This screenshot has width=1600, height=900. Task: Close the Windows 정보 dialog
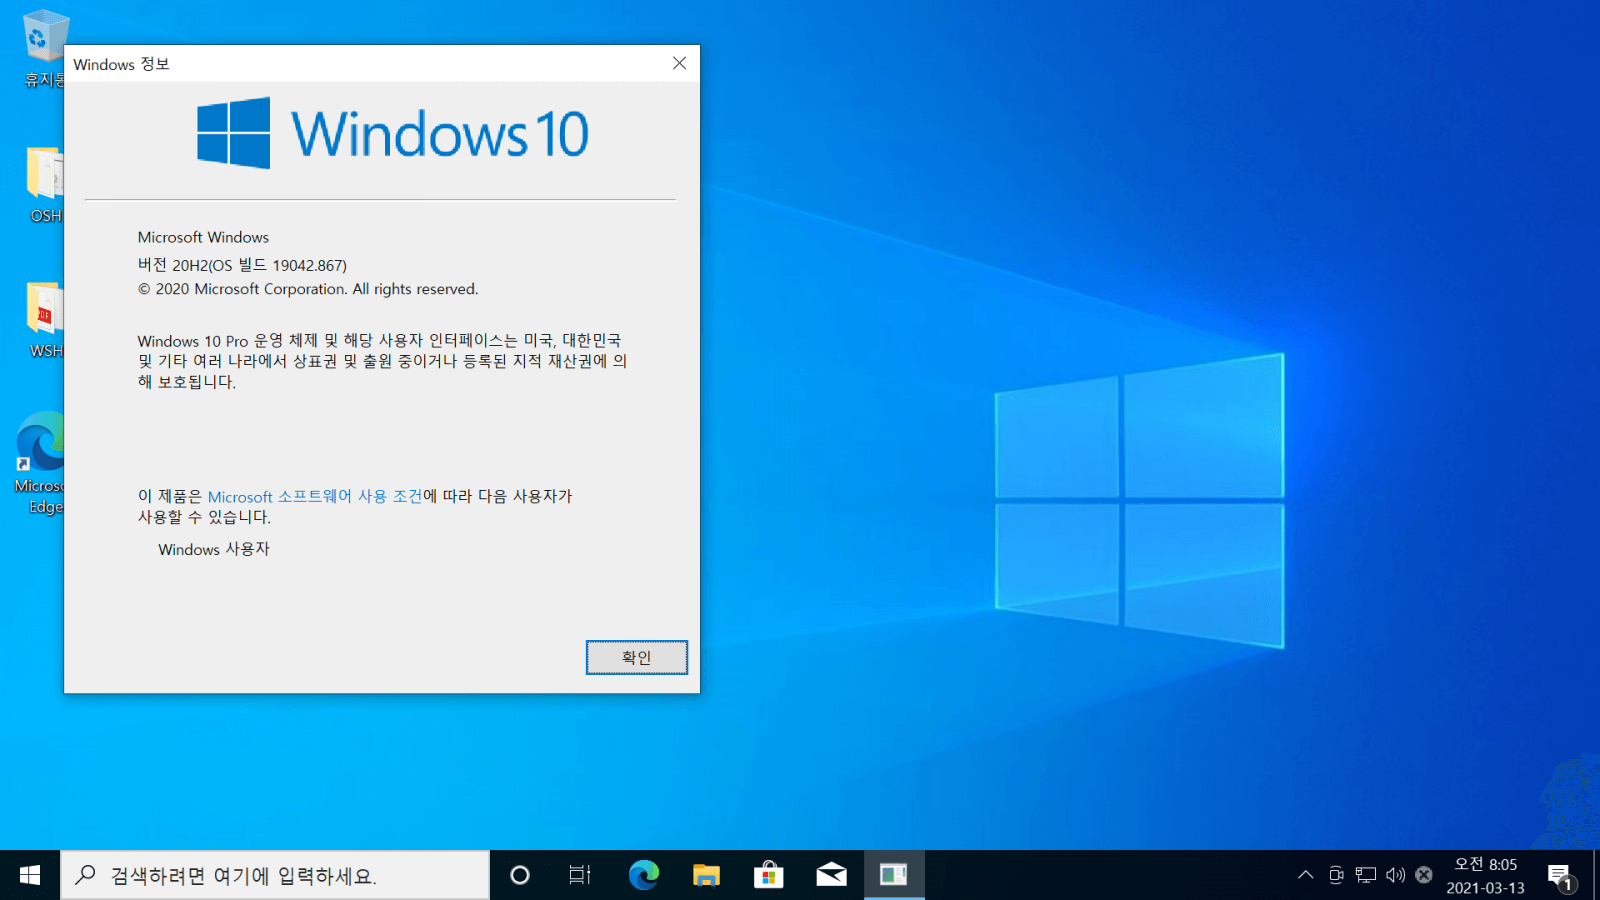679,63
